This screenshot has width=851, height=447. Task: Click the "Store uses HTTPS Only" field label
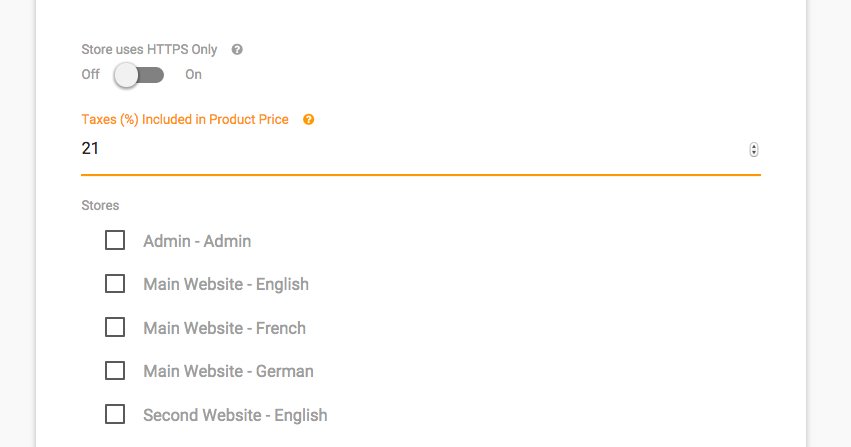[149, 49]
